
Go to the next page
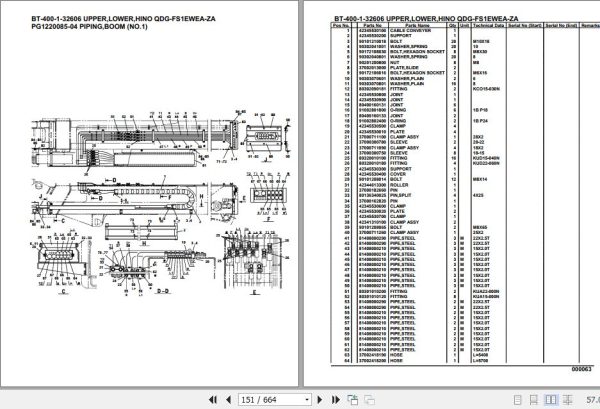coord(320,400)
